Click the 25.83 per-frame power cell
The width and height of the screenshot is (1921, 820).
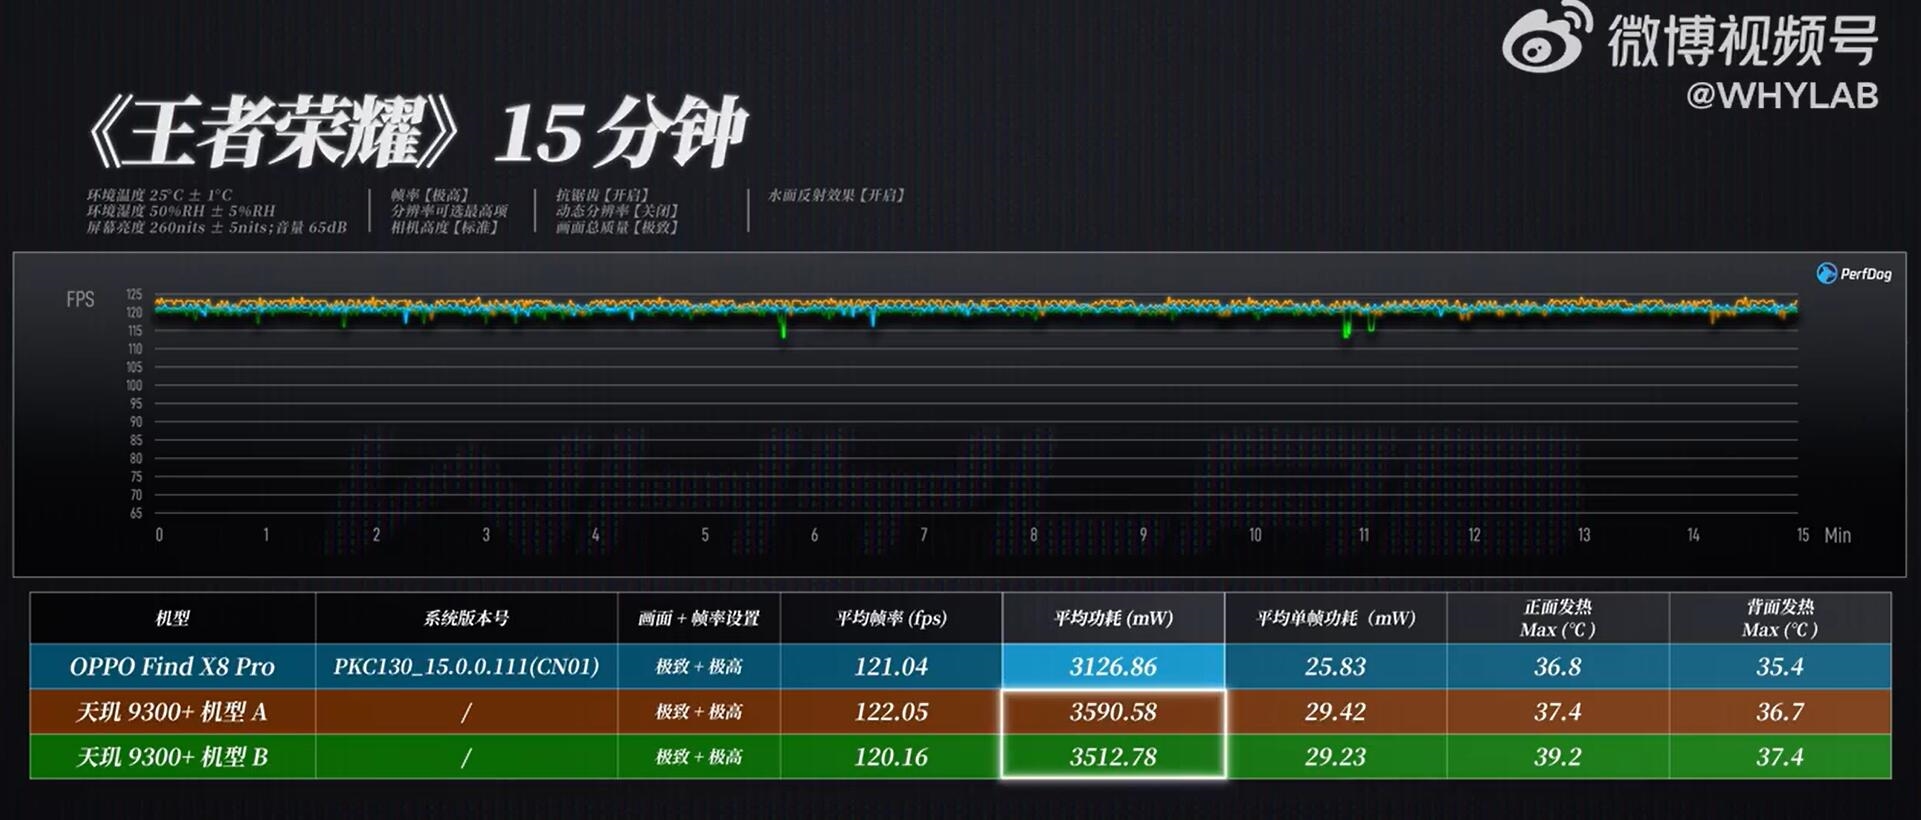coord(1336,666)
